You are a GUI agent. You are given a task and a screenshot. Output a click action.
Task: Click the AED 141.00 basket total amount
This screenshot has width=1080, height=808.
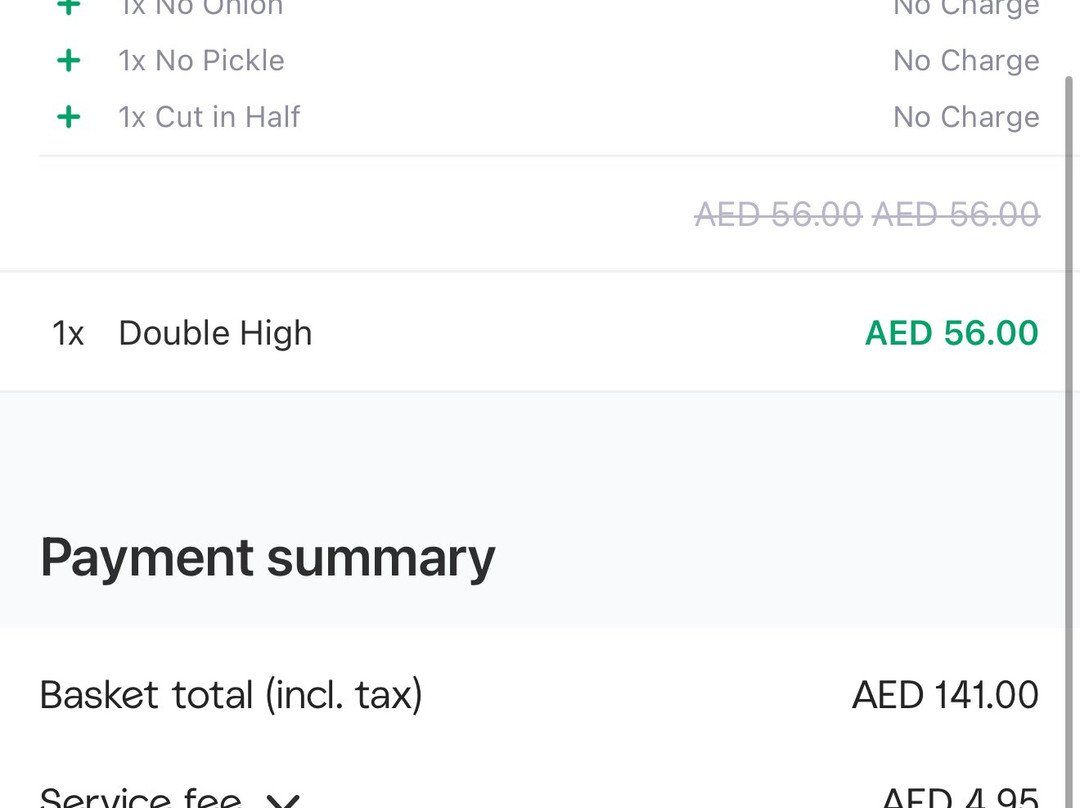click(x=945, y=695)
